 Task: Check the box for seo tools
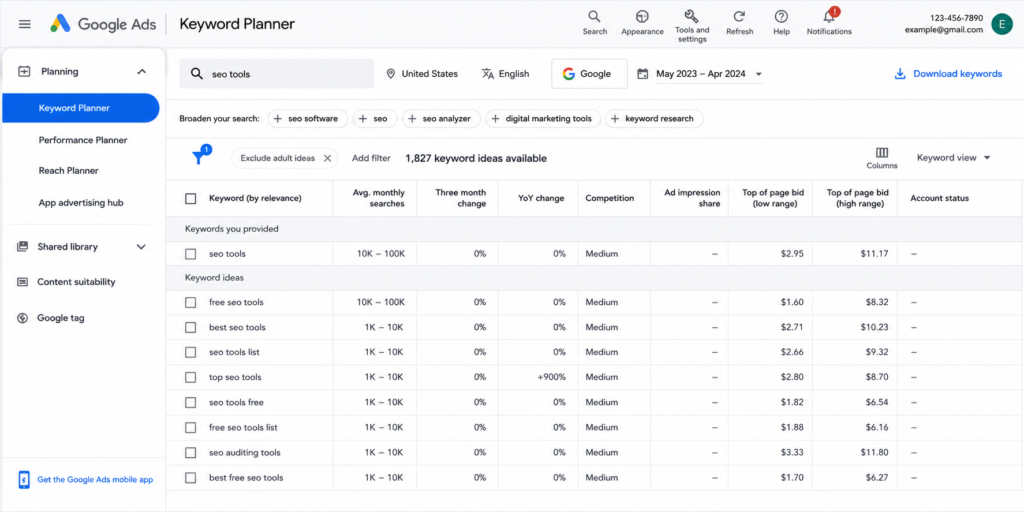coord(191,254)
